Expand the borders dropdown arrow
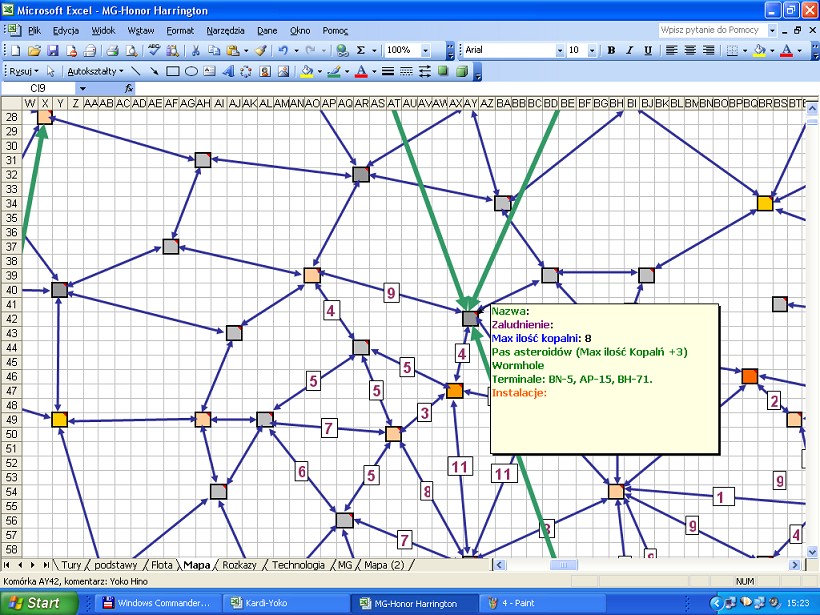The image size is (820, 615). pos(745,51)
